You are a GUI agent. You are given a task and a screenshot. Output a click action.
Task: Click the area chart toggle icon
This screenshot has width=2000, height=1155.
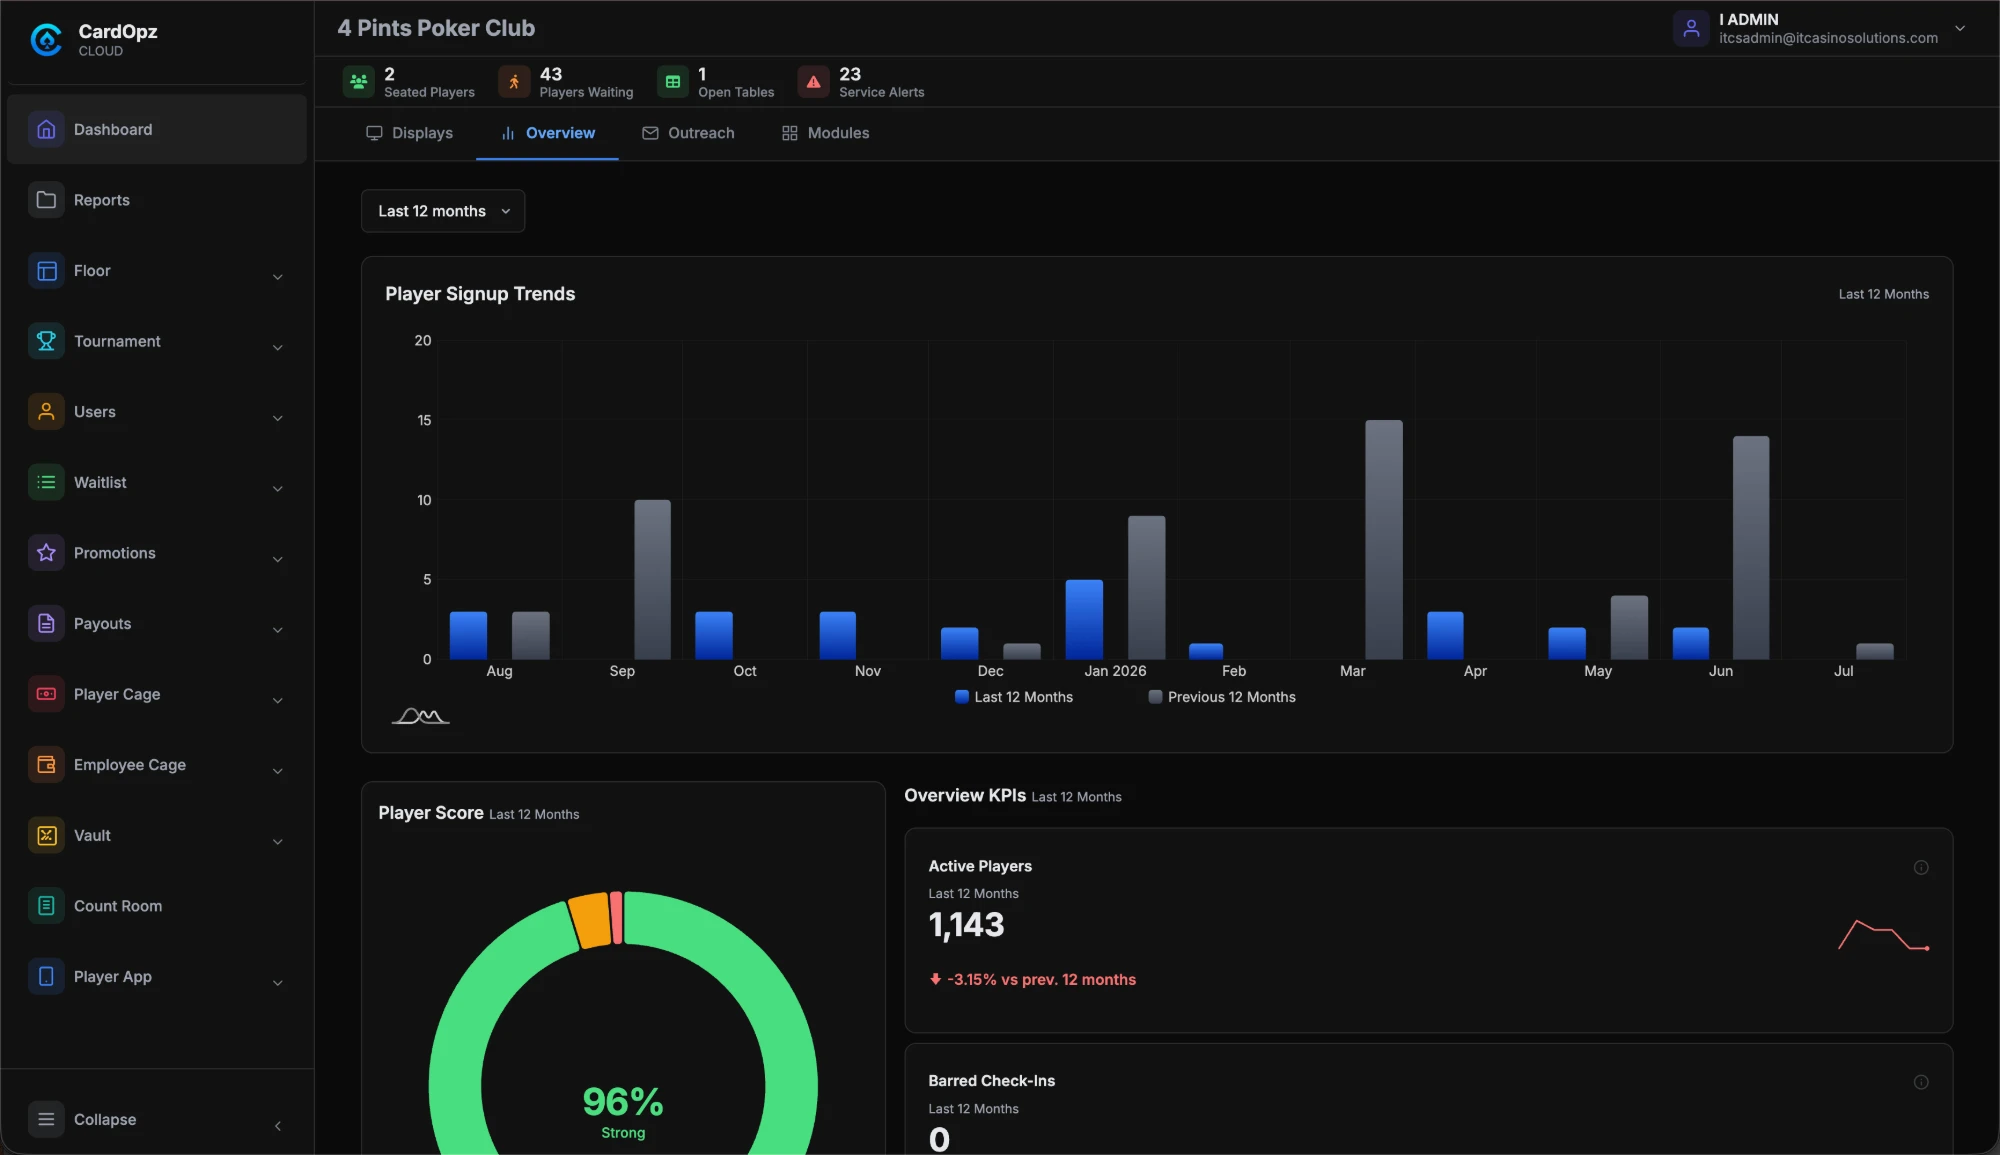coord(420,716)
